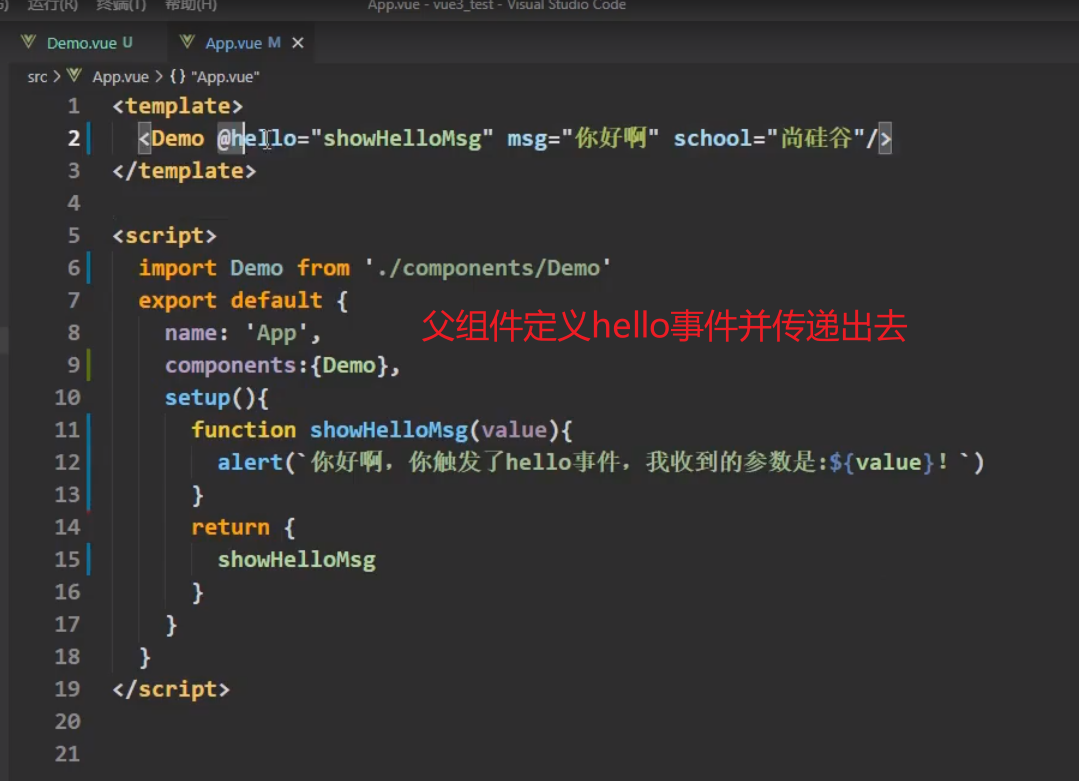This screenshot has width=1079, height=781.
Task: Switch to the Demo.vue tab
Action: tap(81, 43)
